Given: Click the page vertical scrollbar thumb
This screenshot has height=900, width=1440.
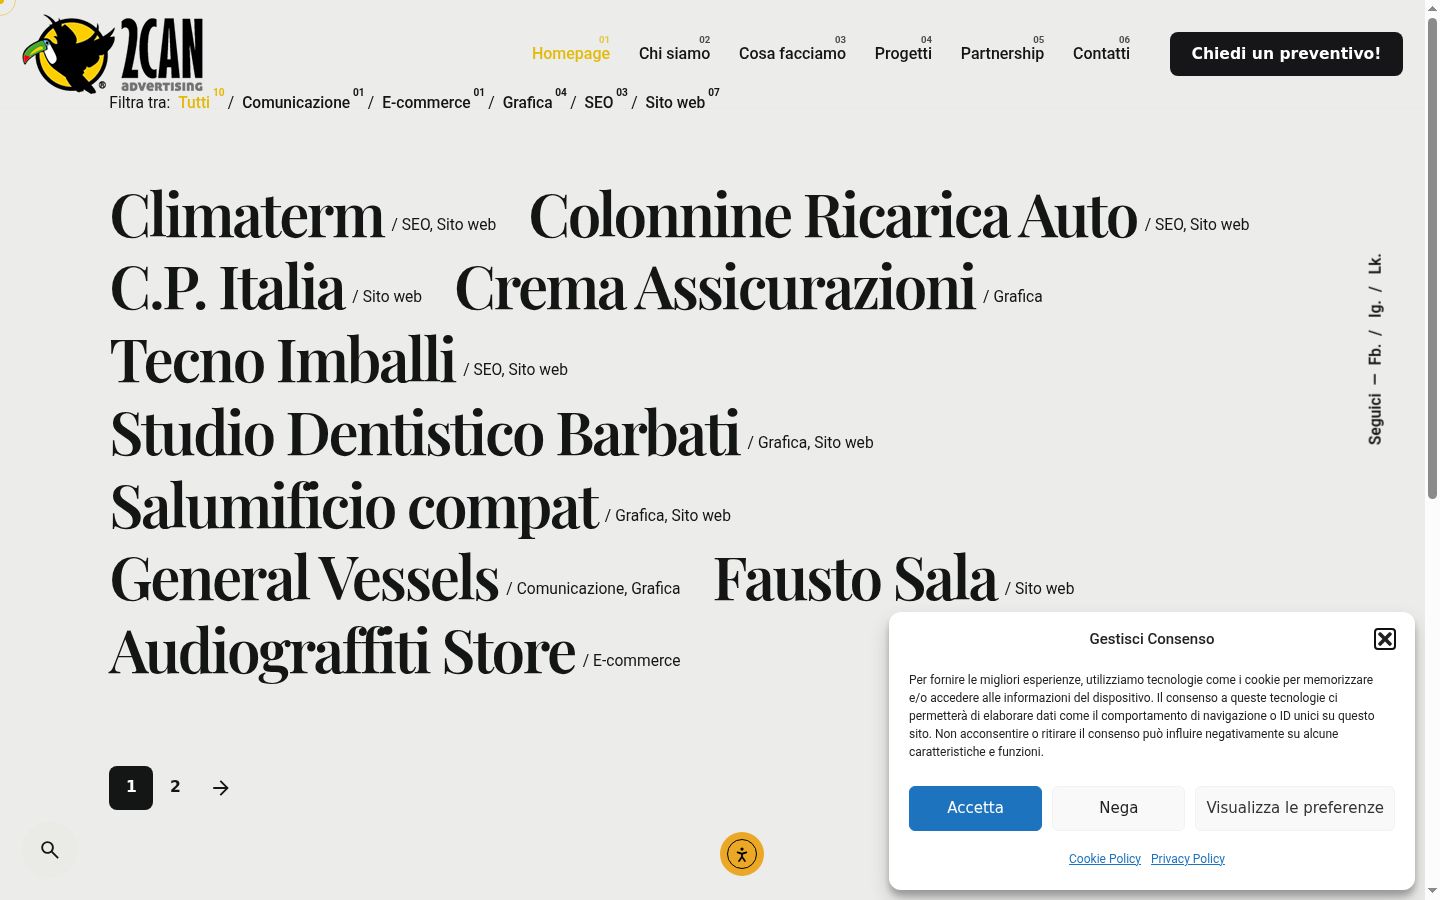Looking at the screenshot, I should coord(1432,258).
